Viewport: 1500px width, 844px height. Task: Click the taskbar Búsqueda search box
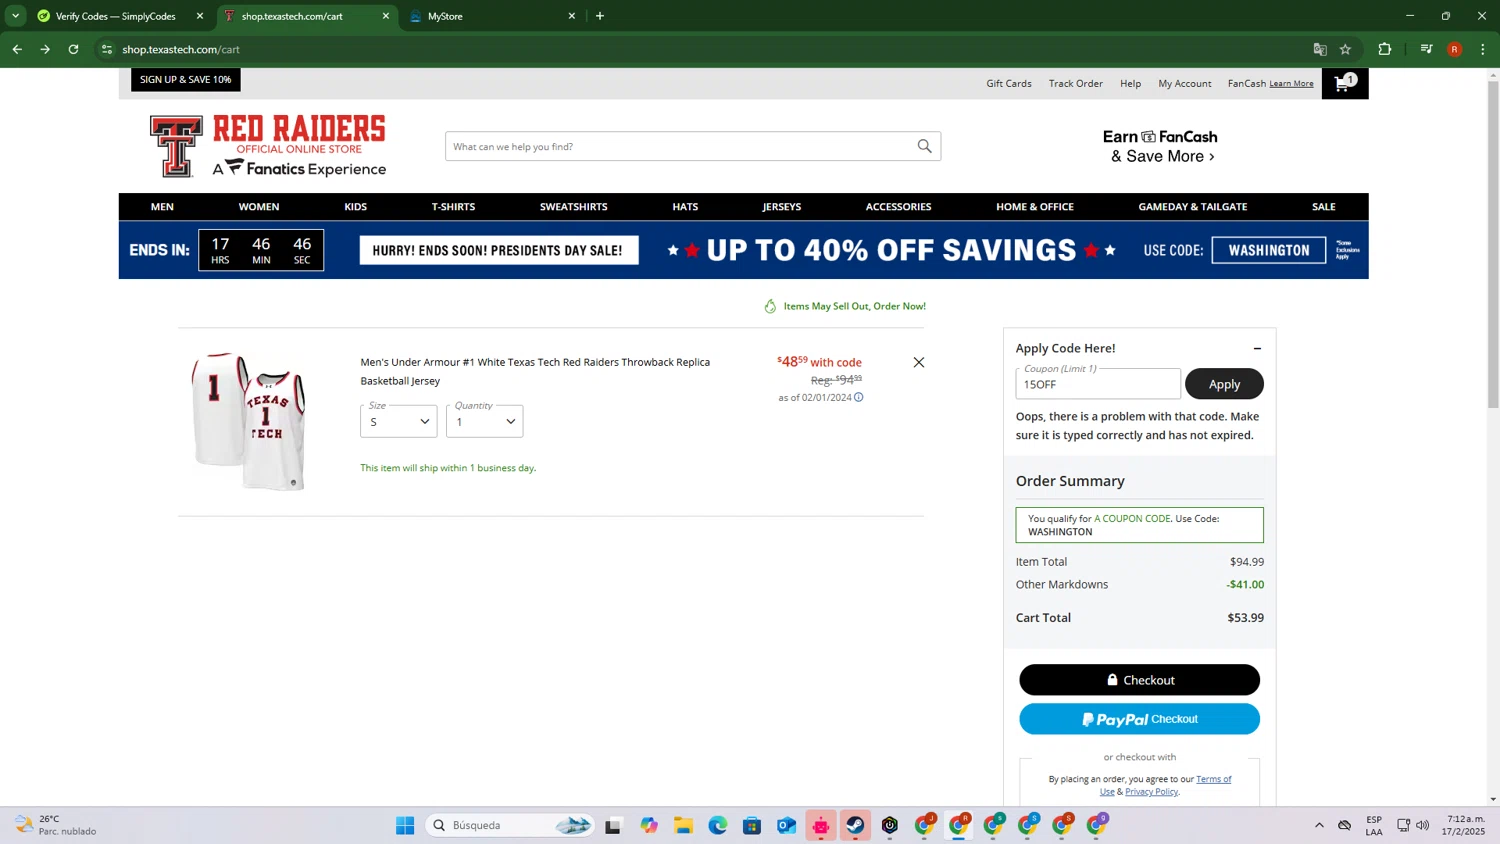pyautogui.click(x=511, y=825)
